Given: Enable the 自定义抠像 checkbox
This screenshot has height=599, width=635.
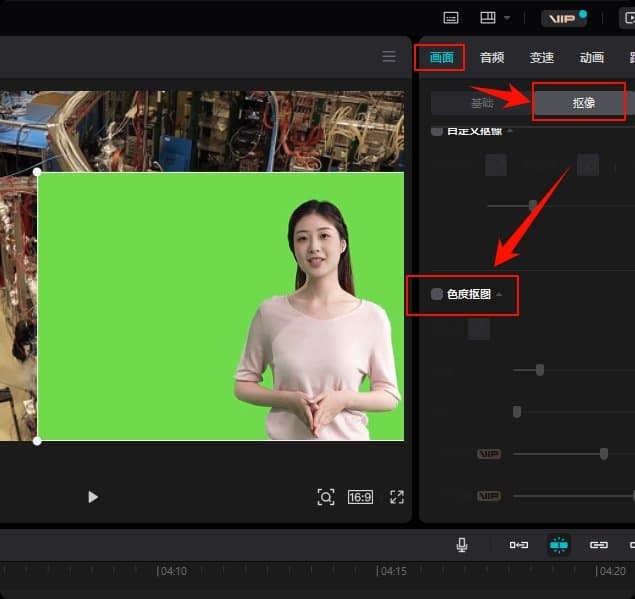Looking at the screenshot, I should (436, 131).
